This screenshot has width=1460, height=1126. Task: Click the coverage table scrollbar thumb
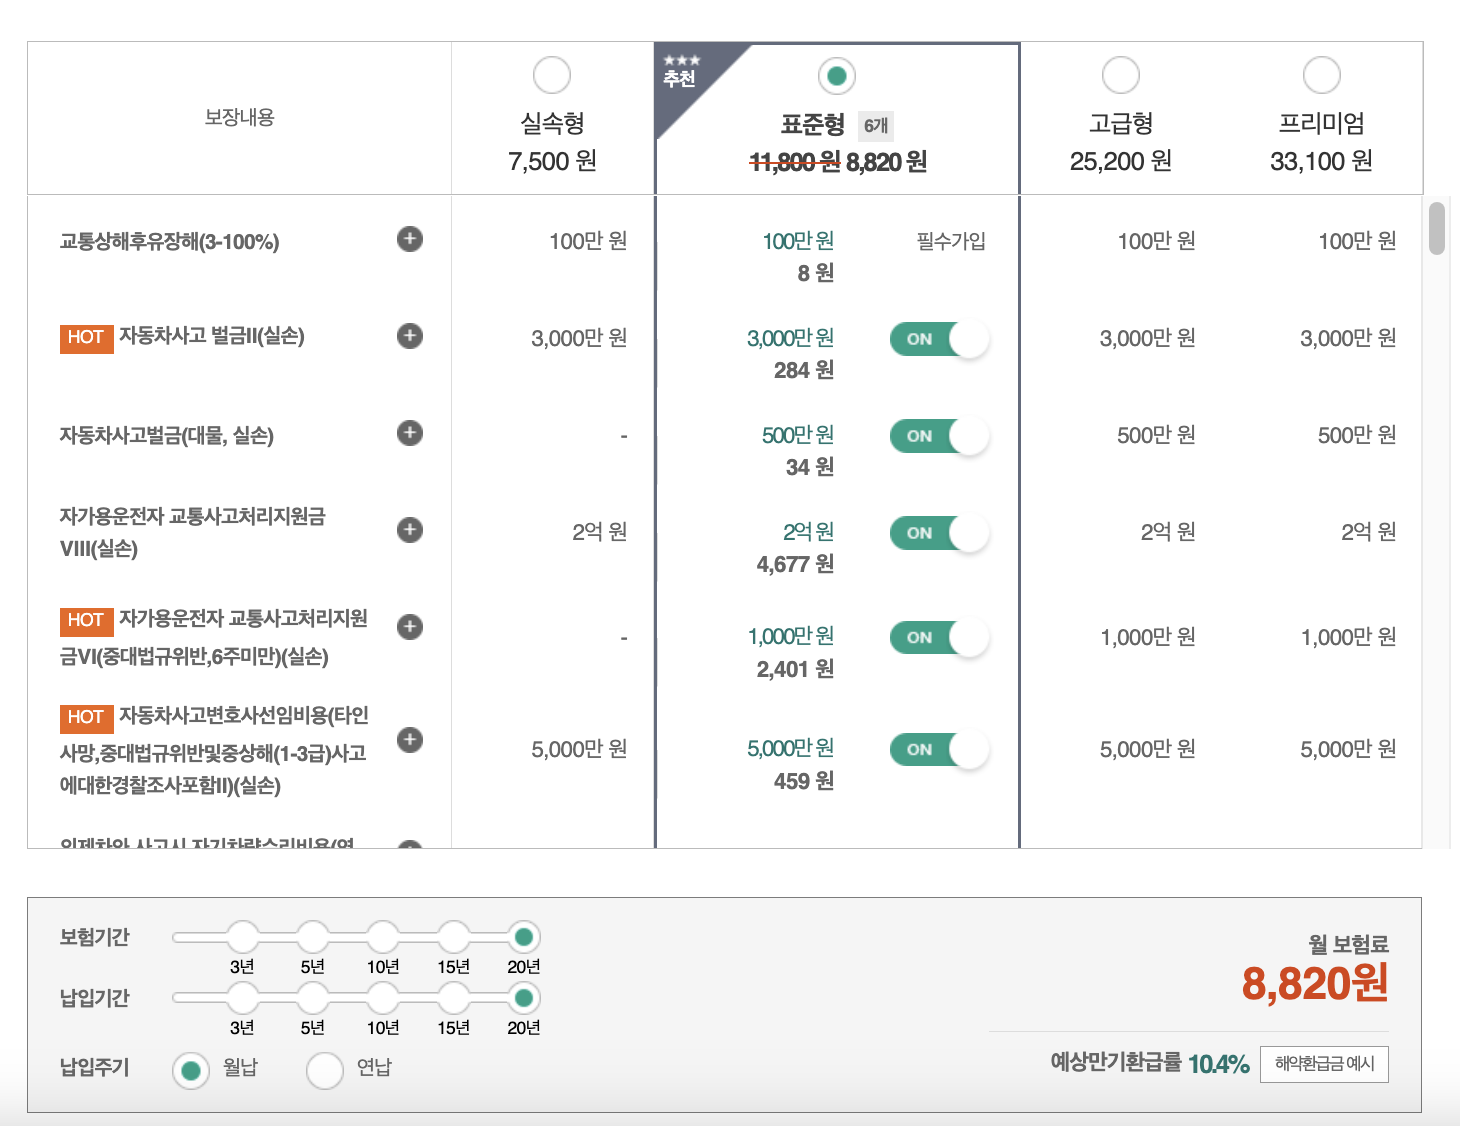tap(1437, 228)
